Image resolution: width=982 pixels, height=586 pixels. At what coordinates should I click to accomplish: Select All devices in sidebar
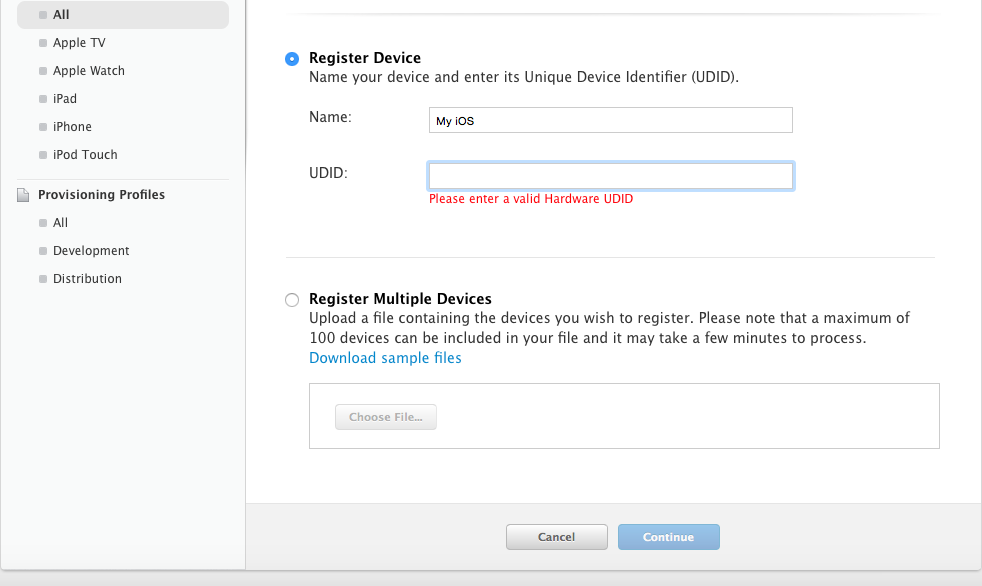pyautogui.click(x=123, y=14)
